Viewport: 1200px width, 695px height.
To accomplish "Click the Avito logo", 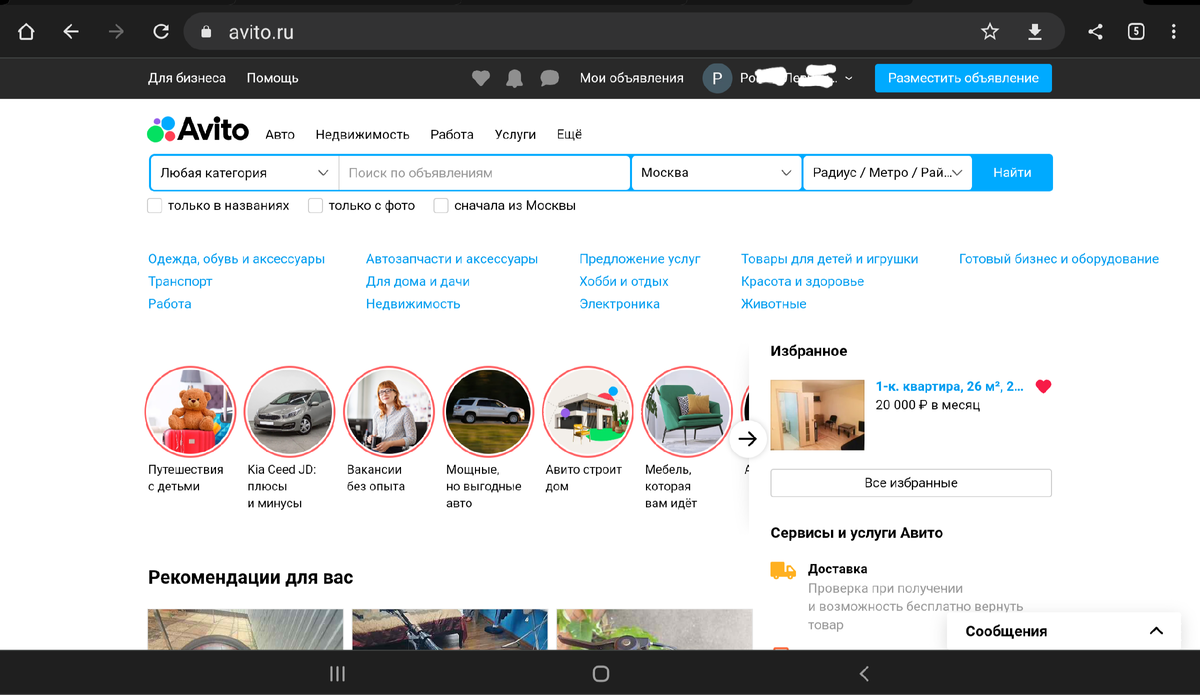I will click(x=198, y=129).
